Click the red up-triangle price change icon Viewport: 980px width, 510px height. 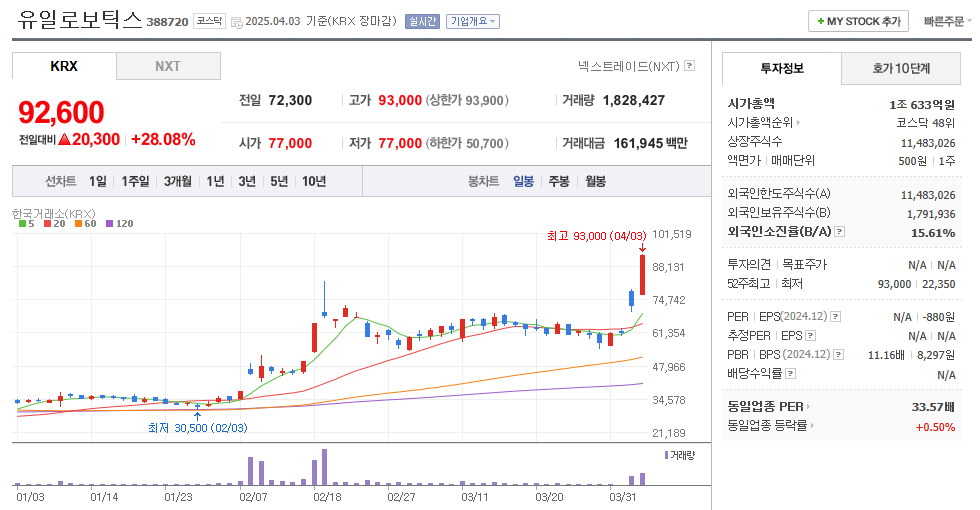[x=64, y=139]
